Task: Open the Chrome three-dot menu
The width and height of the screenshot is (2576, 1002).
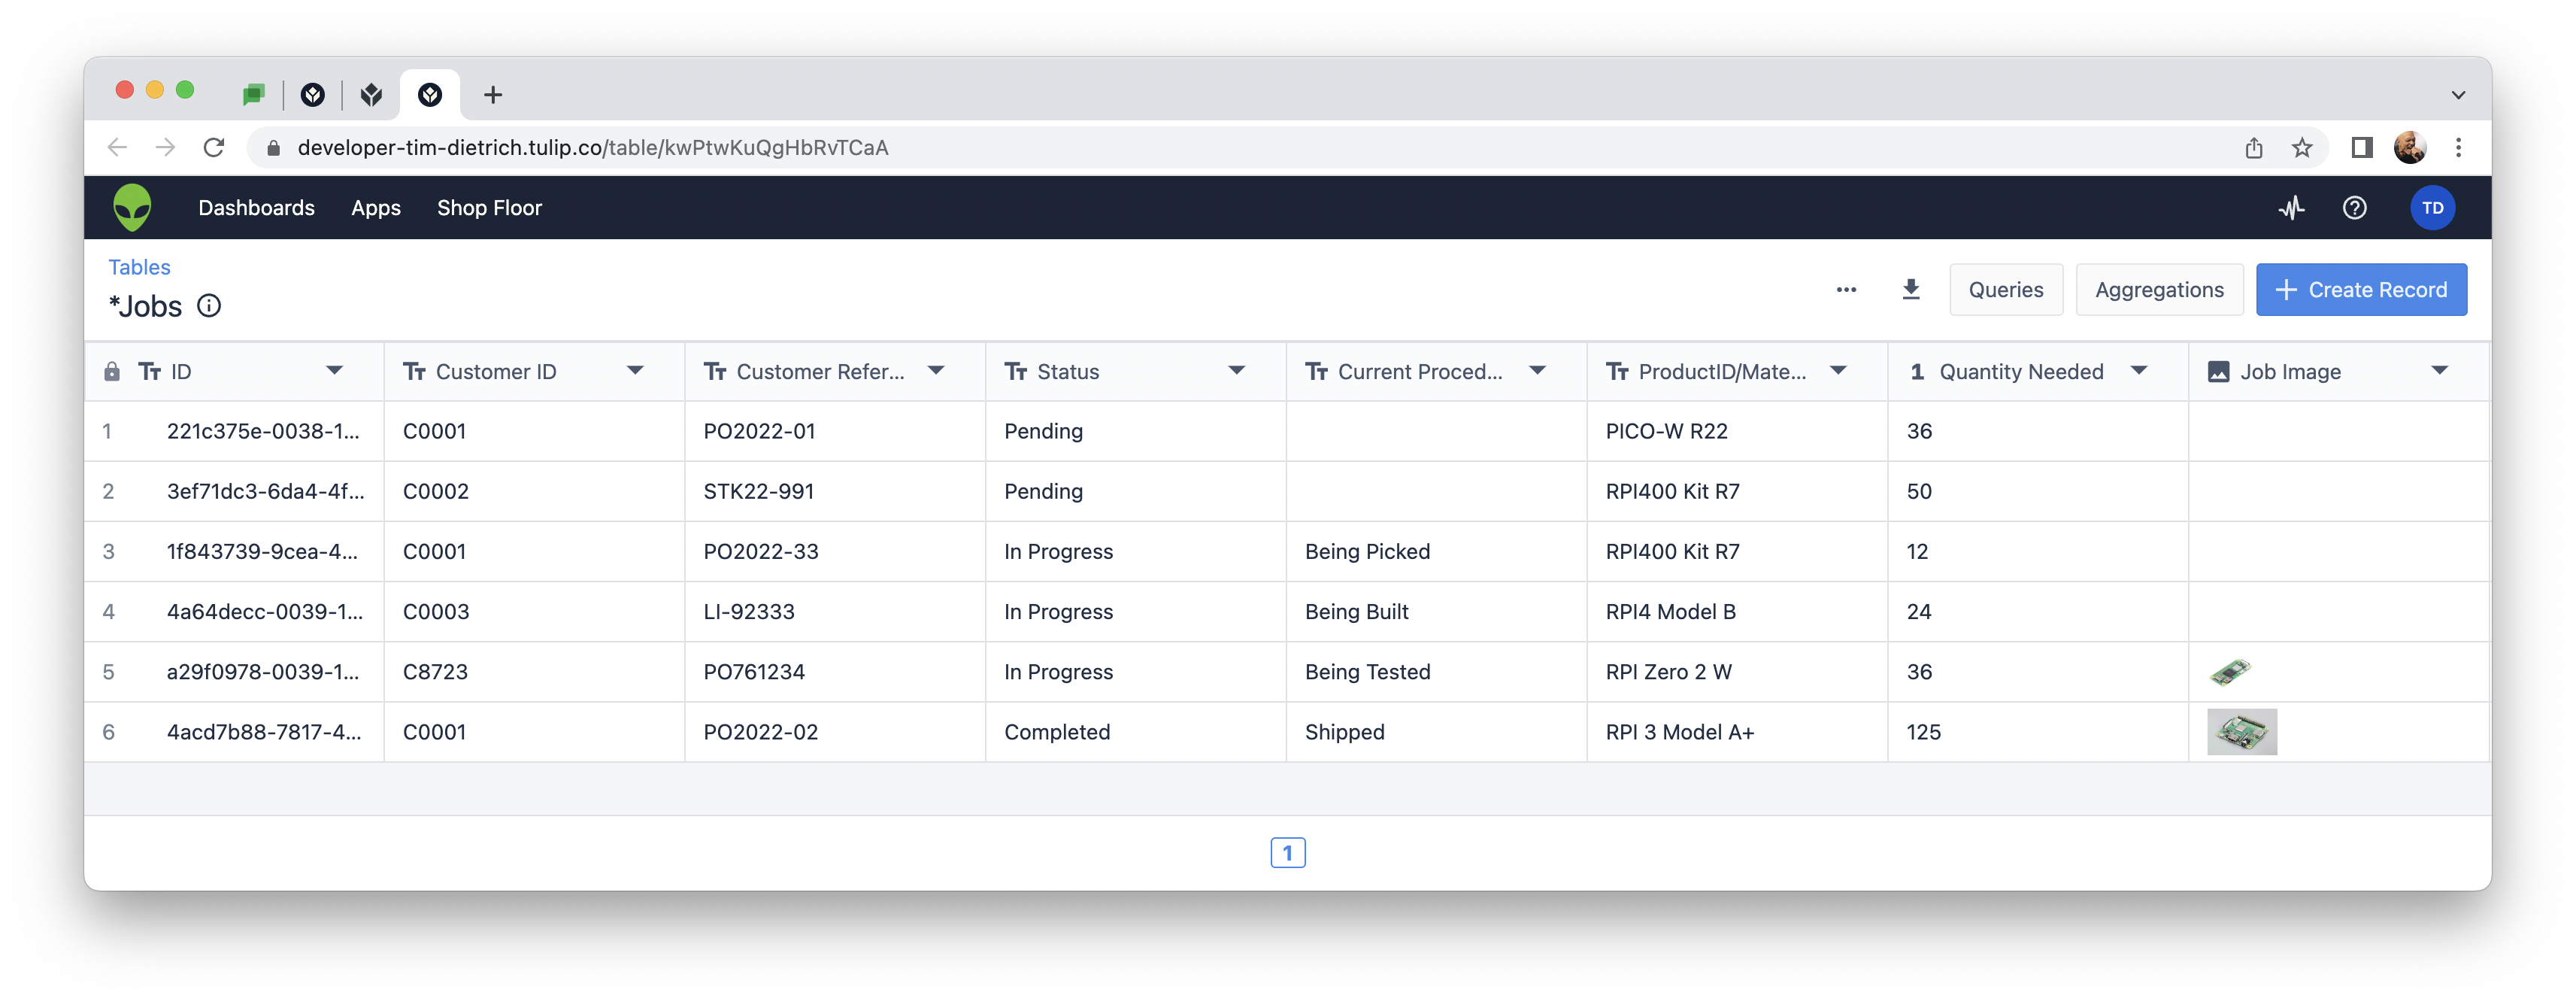Action: [2458, 148]
